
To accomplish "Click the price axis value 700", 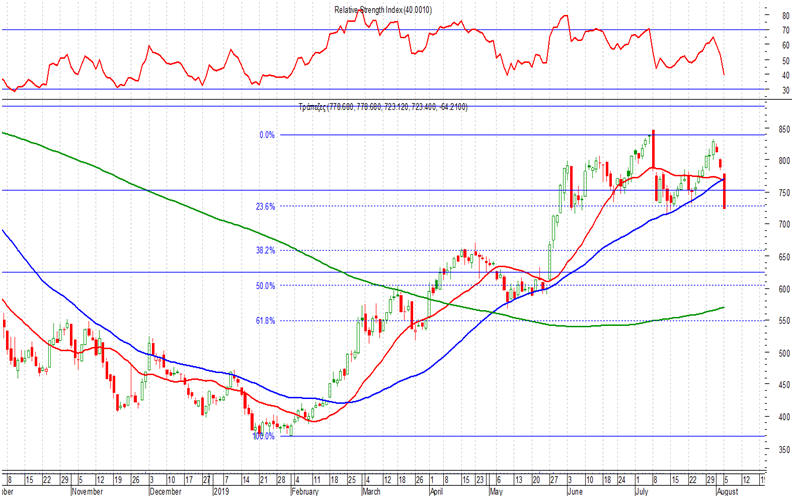I will [784, 224].
